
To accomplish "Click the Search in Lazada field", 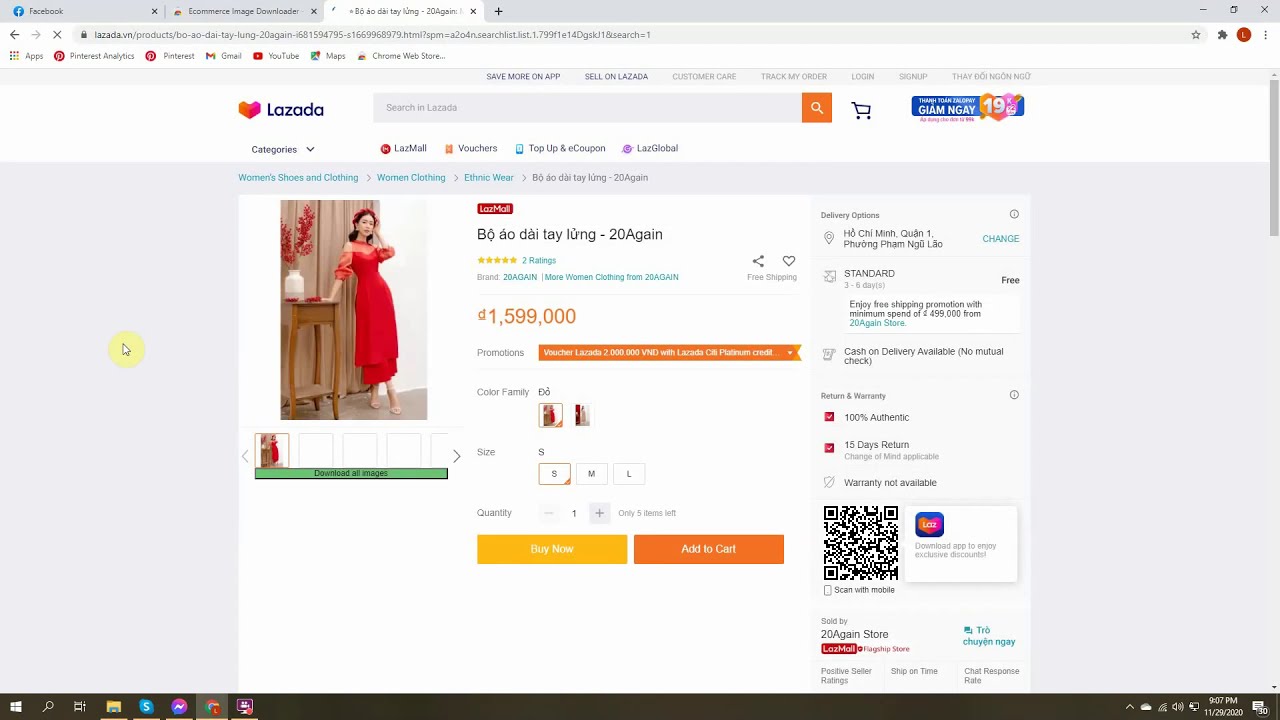I will click(x=587, y=108).
